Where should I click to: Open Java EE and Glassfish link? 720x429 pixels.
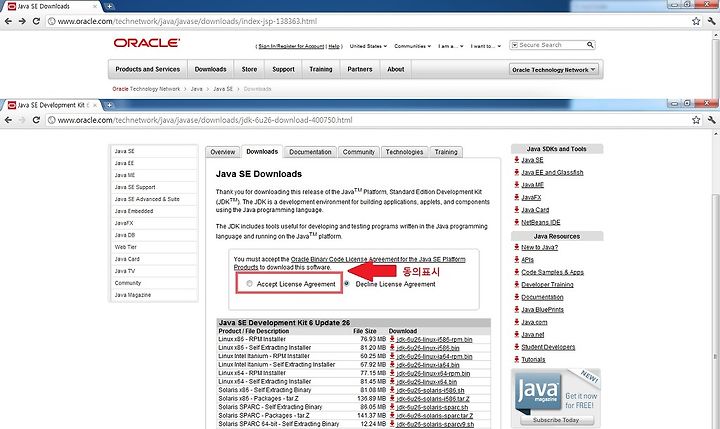(x=552, y=172)
